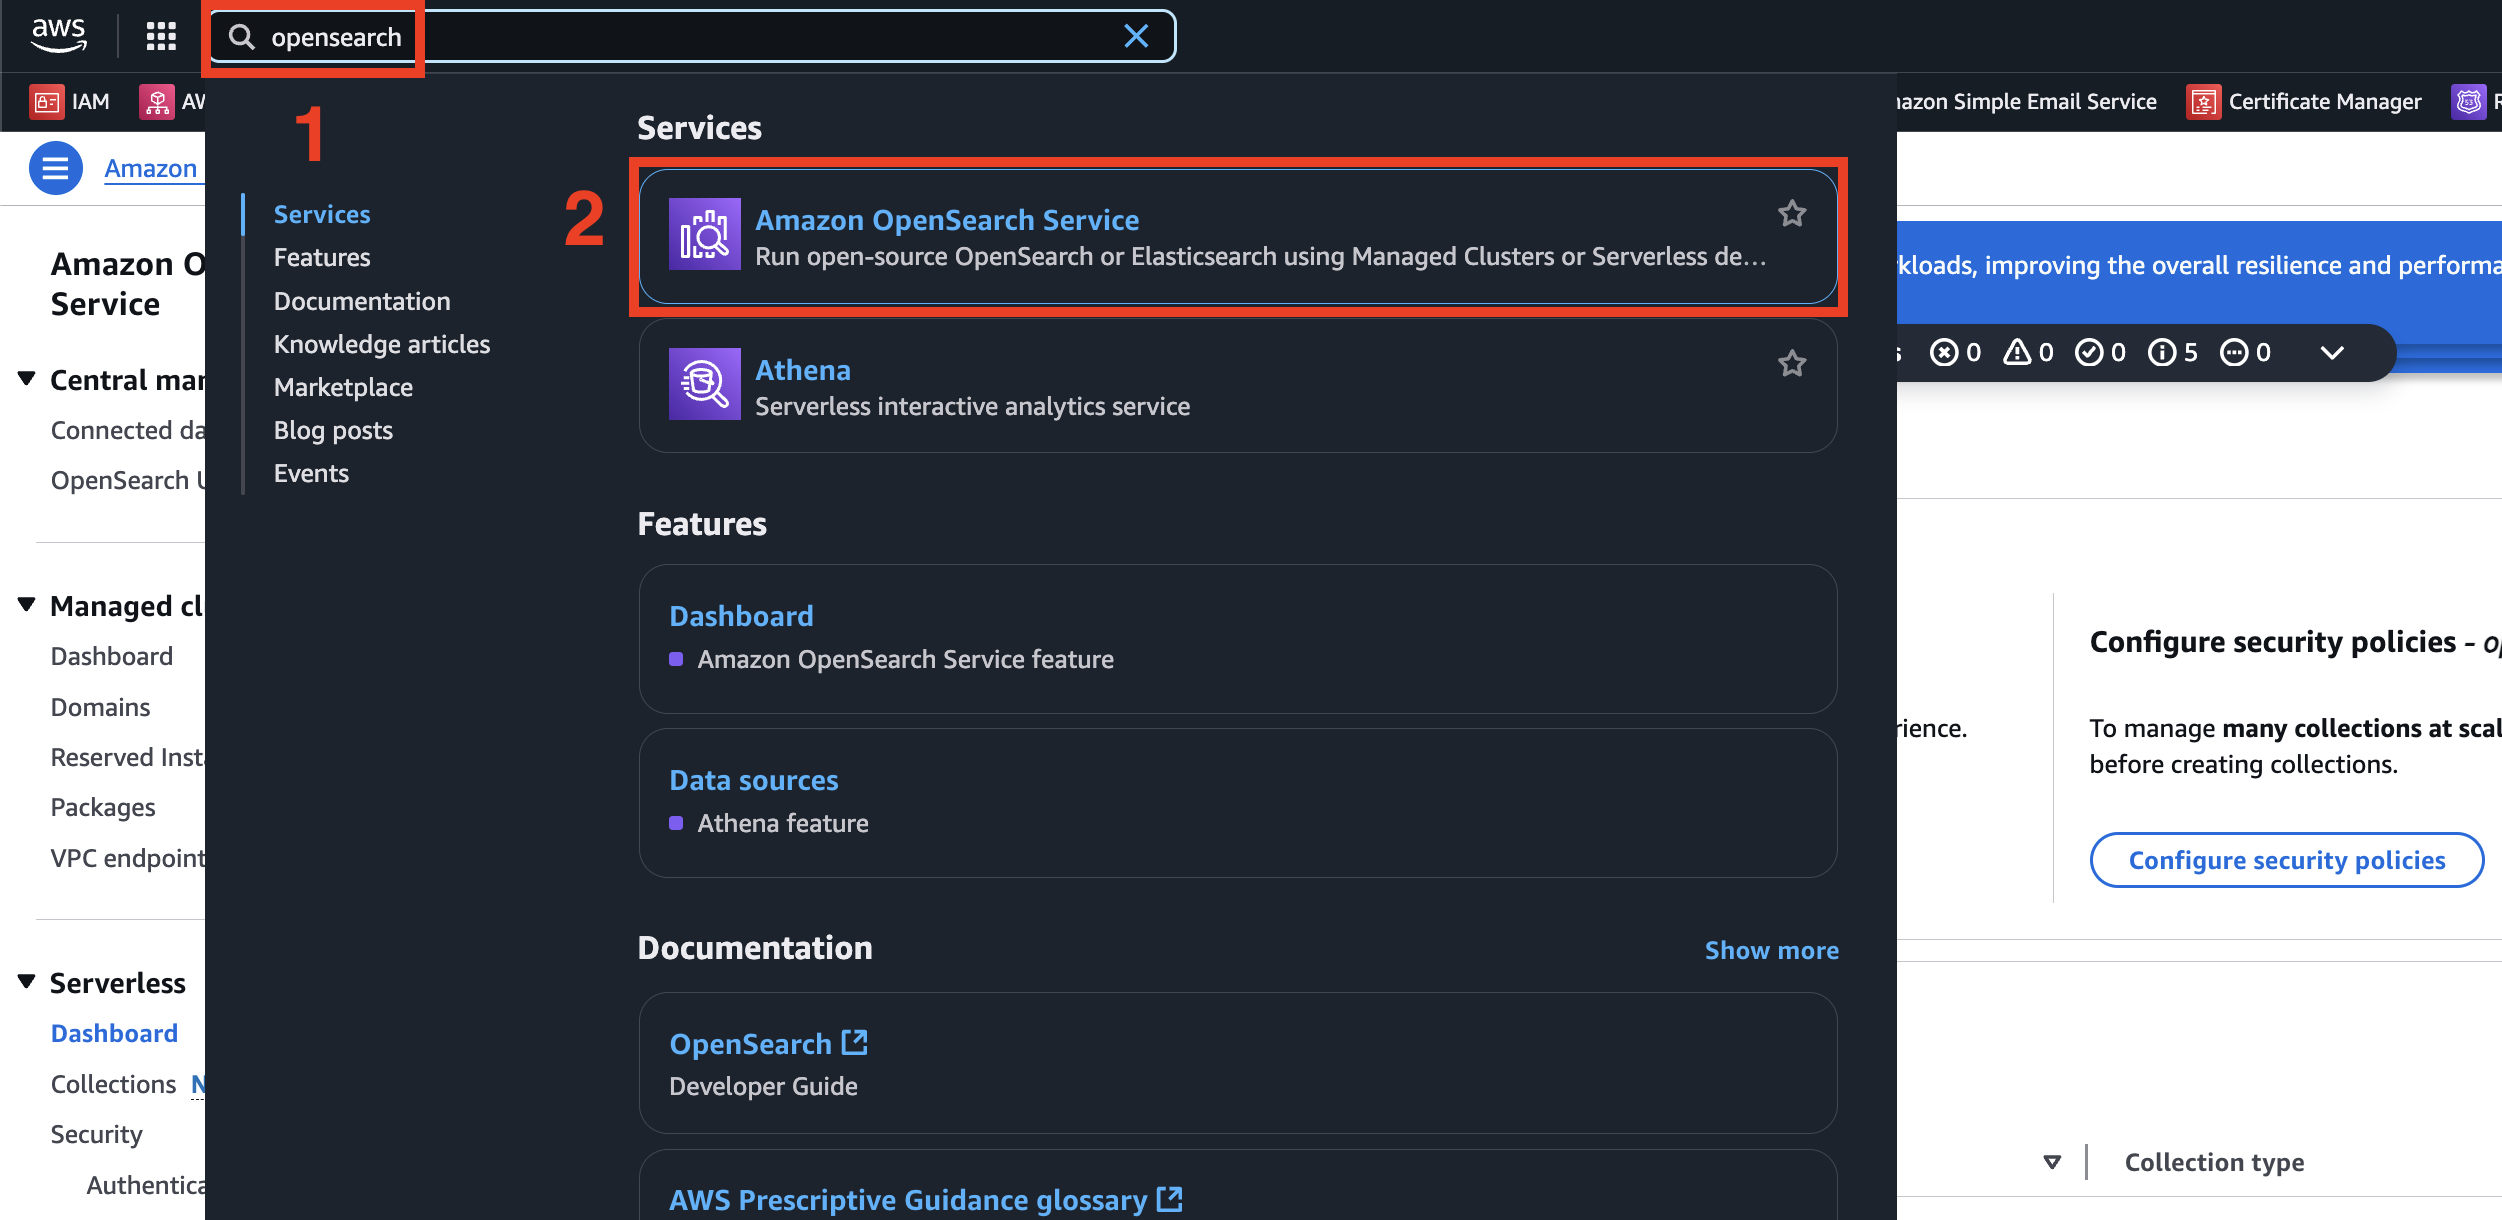Toggle the hamburger navigation menu

coord(56,168)
